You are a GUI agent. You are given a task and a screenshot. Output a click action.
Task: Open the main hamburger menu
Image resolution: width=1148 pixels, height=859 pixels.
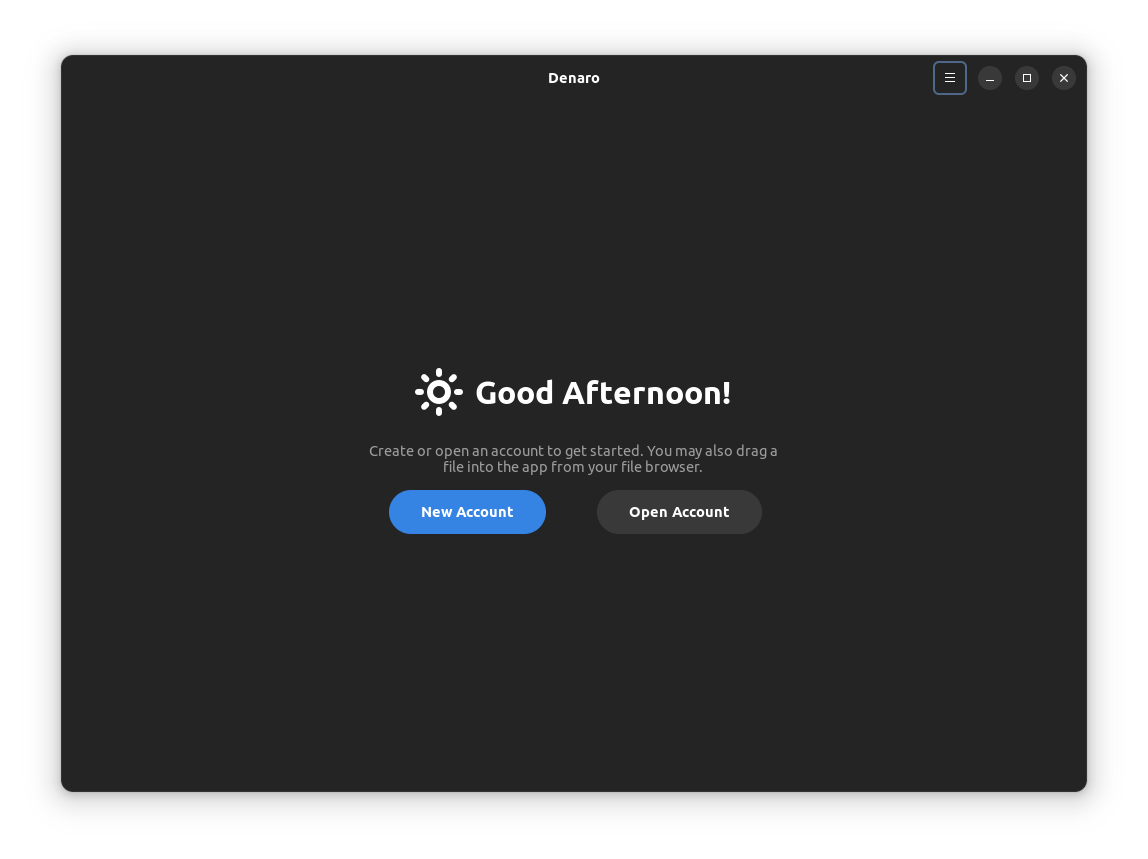point(950,78)
